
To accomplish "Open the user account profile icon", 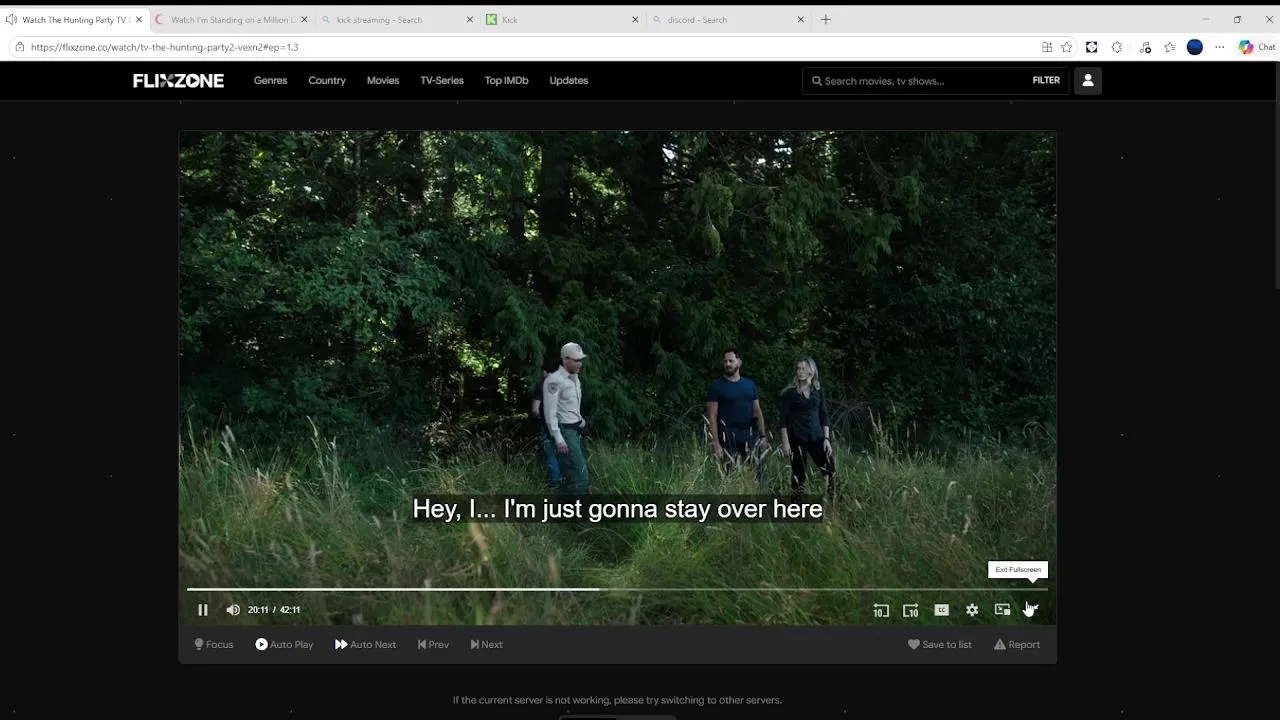I will tap(1088, 81).
